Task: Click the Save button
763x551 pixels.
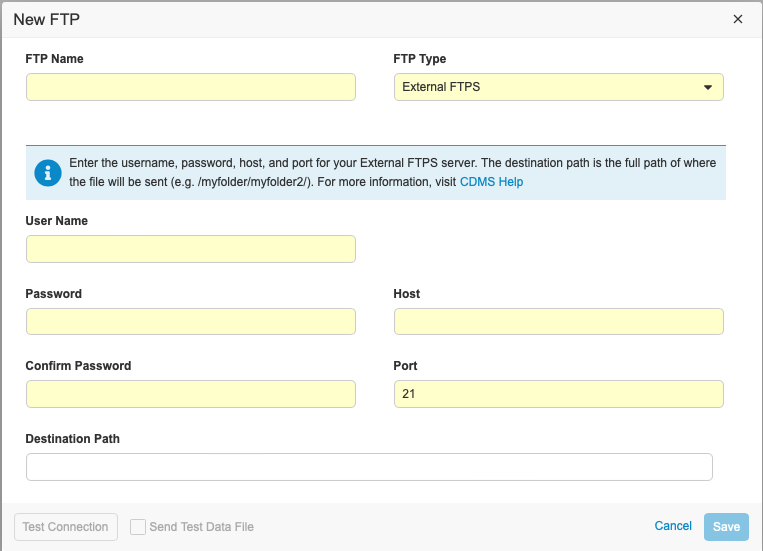Action: tap(726, 527)
